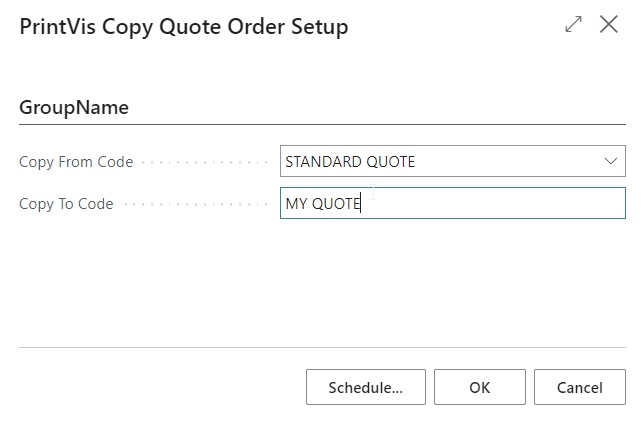Collapse the GroupName section header
The image size is (644, 423).
[74, 108]
